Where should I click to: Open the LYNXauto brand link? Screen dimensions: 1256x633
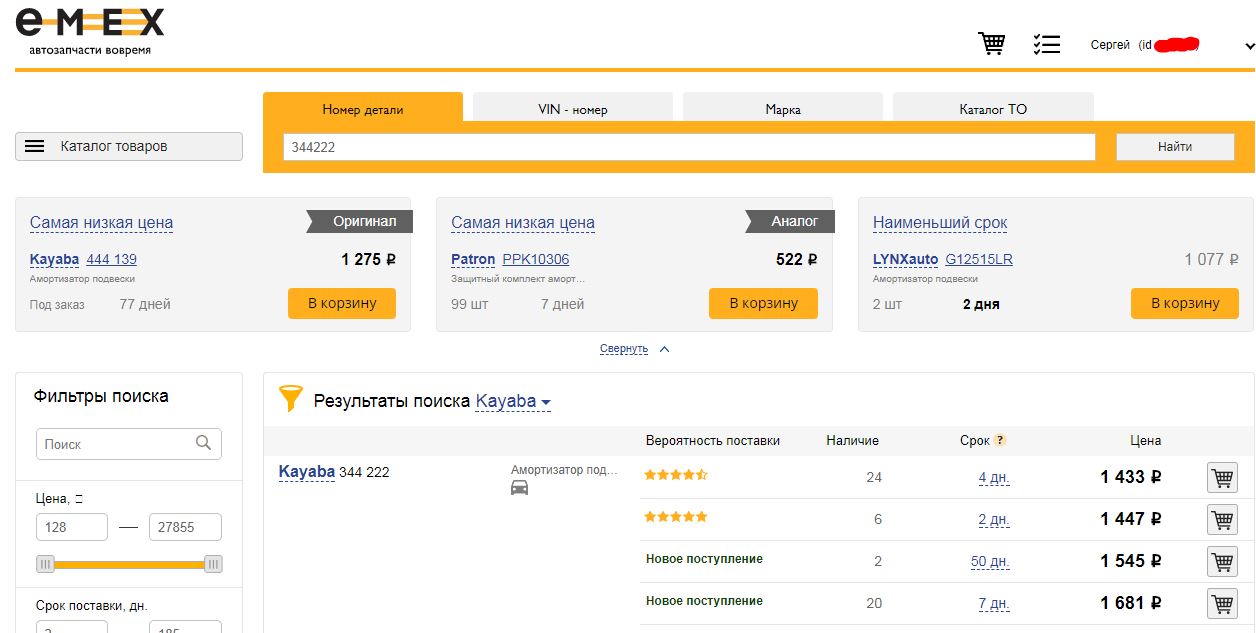[x=906, y=259]
